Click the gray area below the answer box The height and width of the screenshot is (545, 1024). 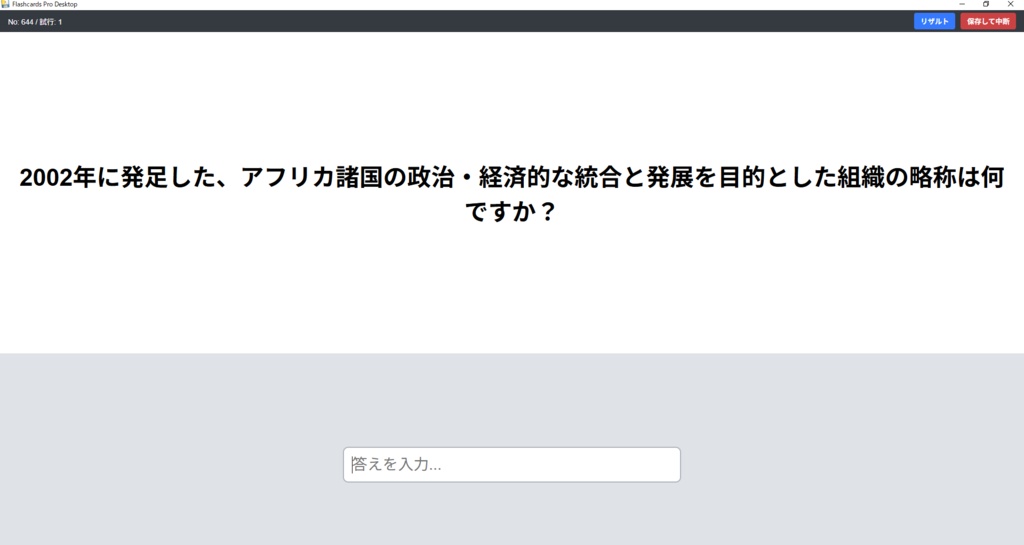(511, 514)
